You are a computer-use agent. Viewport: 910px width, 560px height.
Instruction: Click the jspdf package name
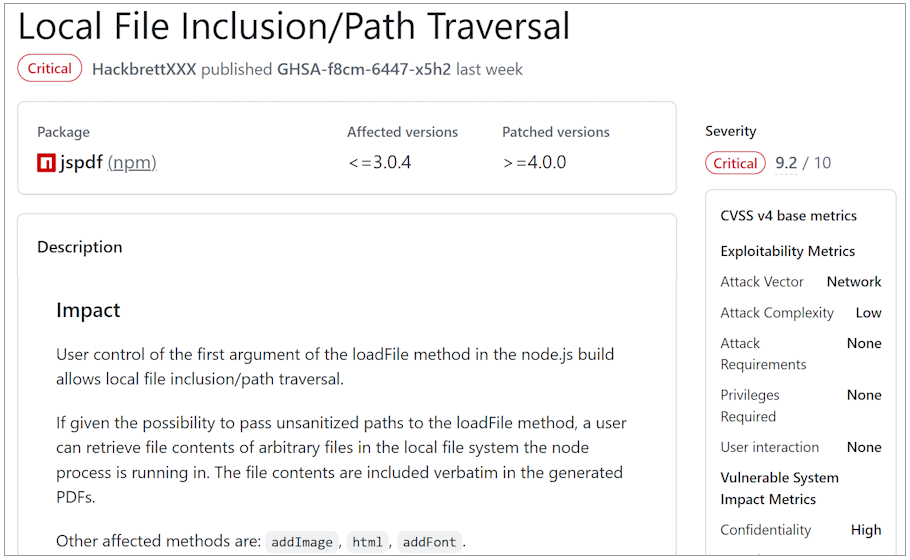click(x=81, y=163)
